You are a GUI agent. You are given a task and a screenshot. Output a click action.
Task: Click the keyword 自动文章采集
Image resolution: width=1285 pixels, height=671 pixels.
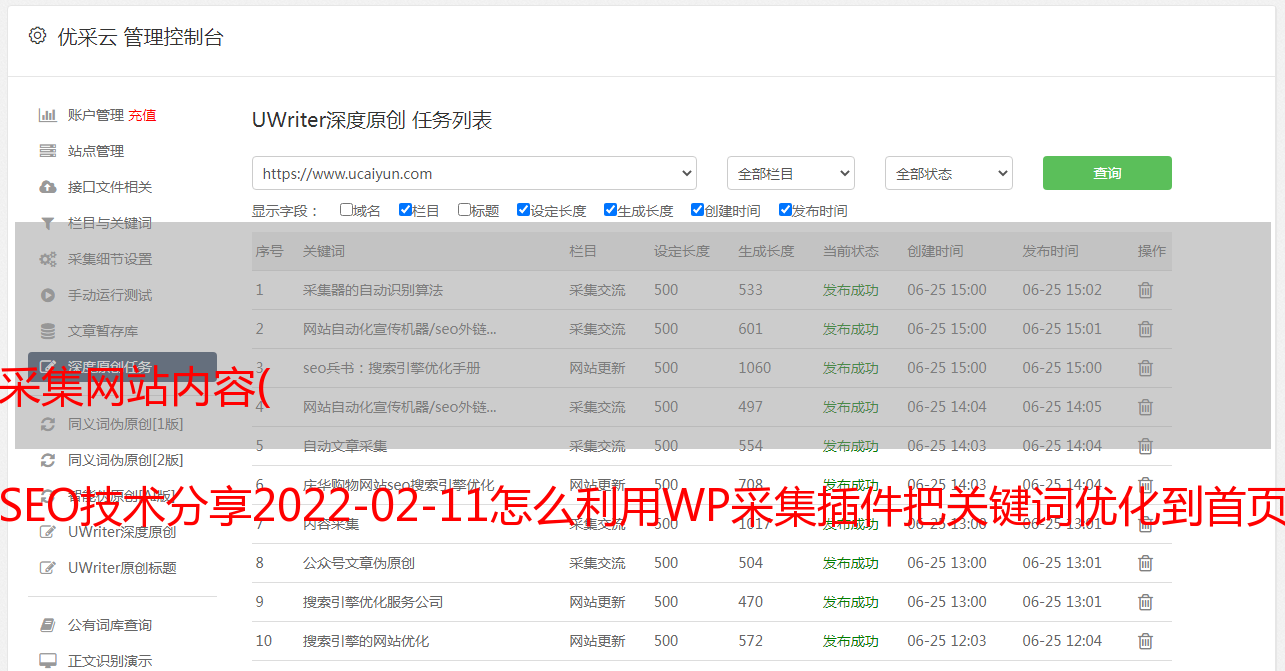tap(345, 446)
